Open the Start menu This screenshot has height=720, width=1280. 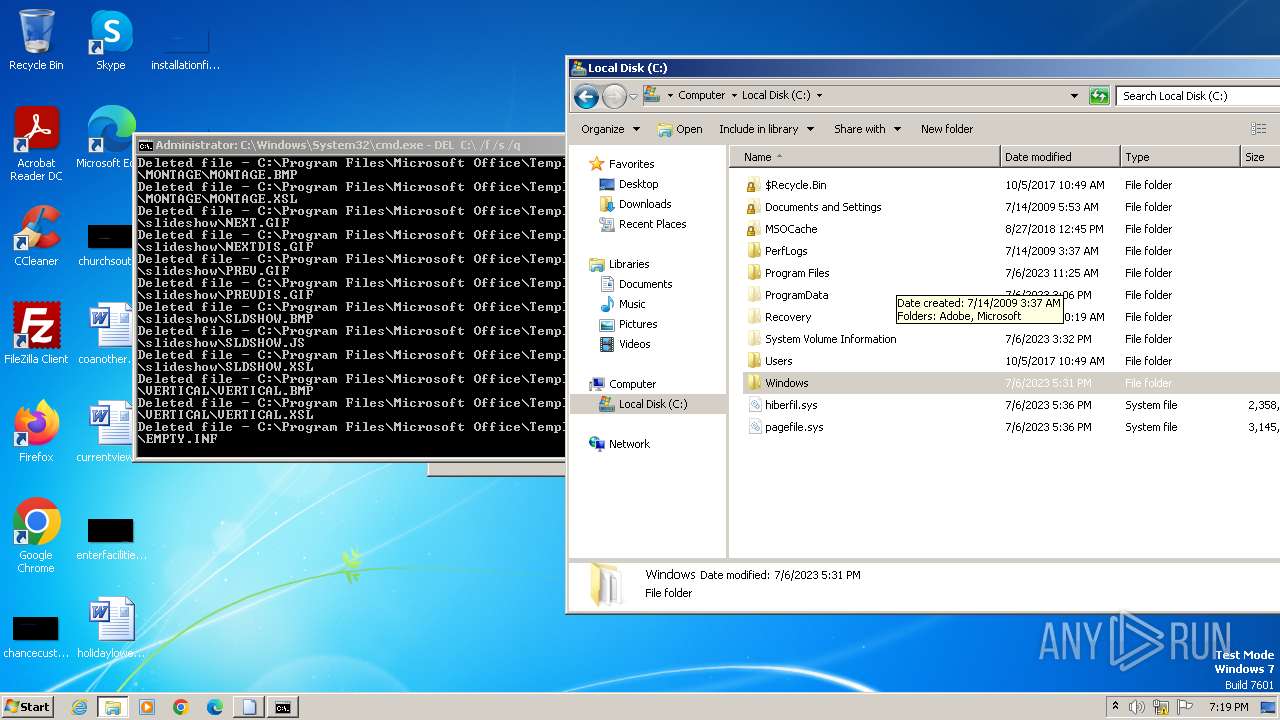(x=27, y=706)
